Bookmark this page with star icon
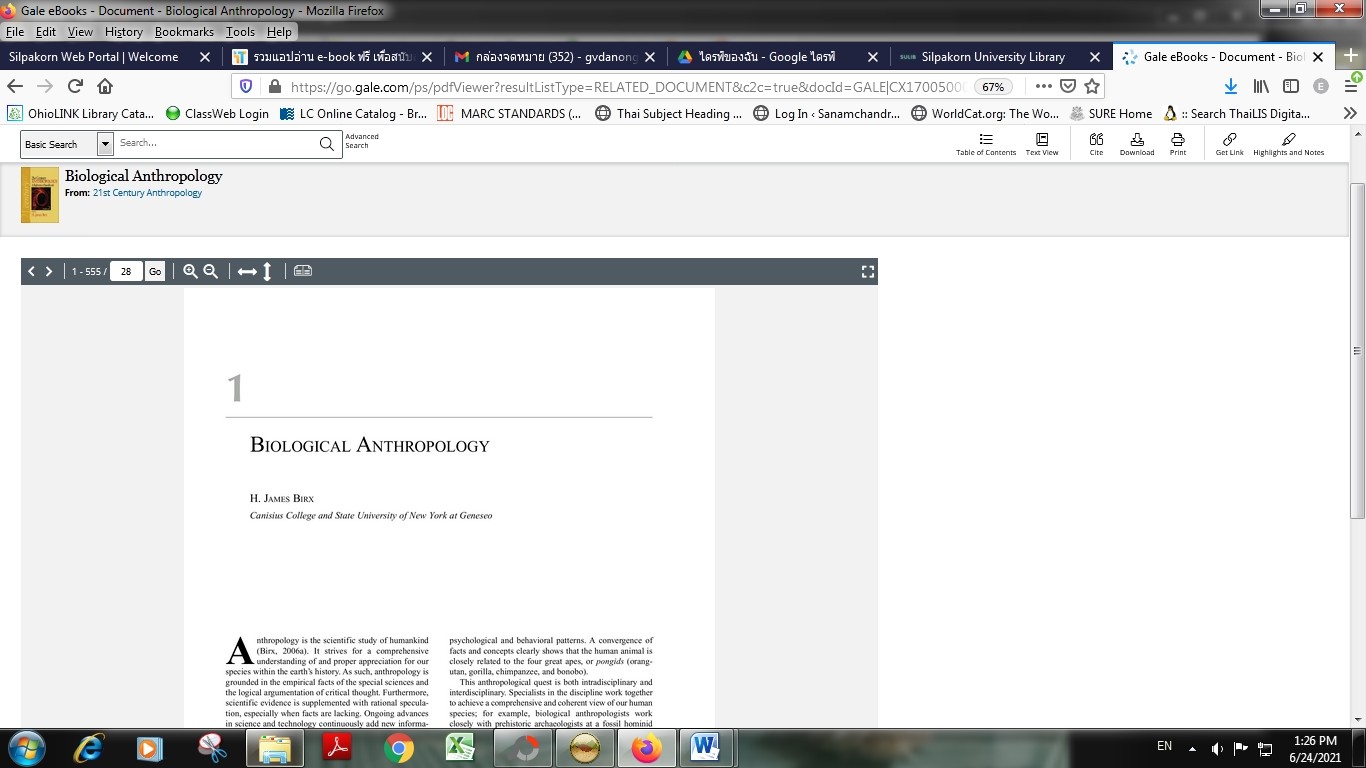Image resolution: width=1366 pixels, height=768 pixels. (1092, 86)
